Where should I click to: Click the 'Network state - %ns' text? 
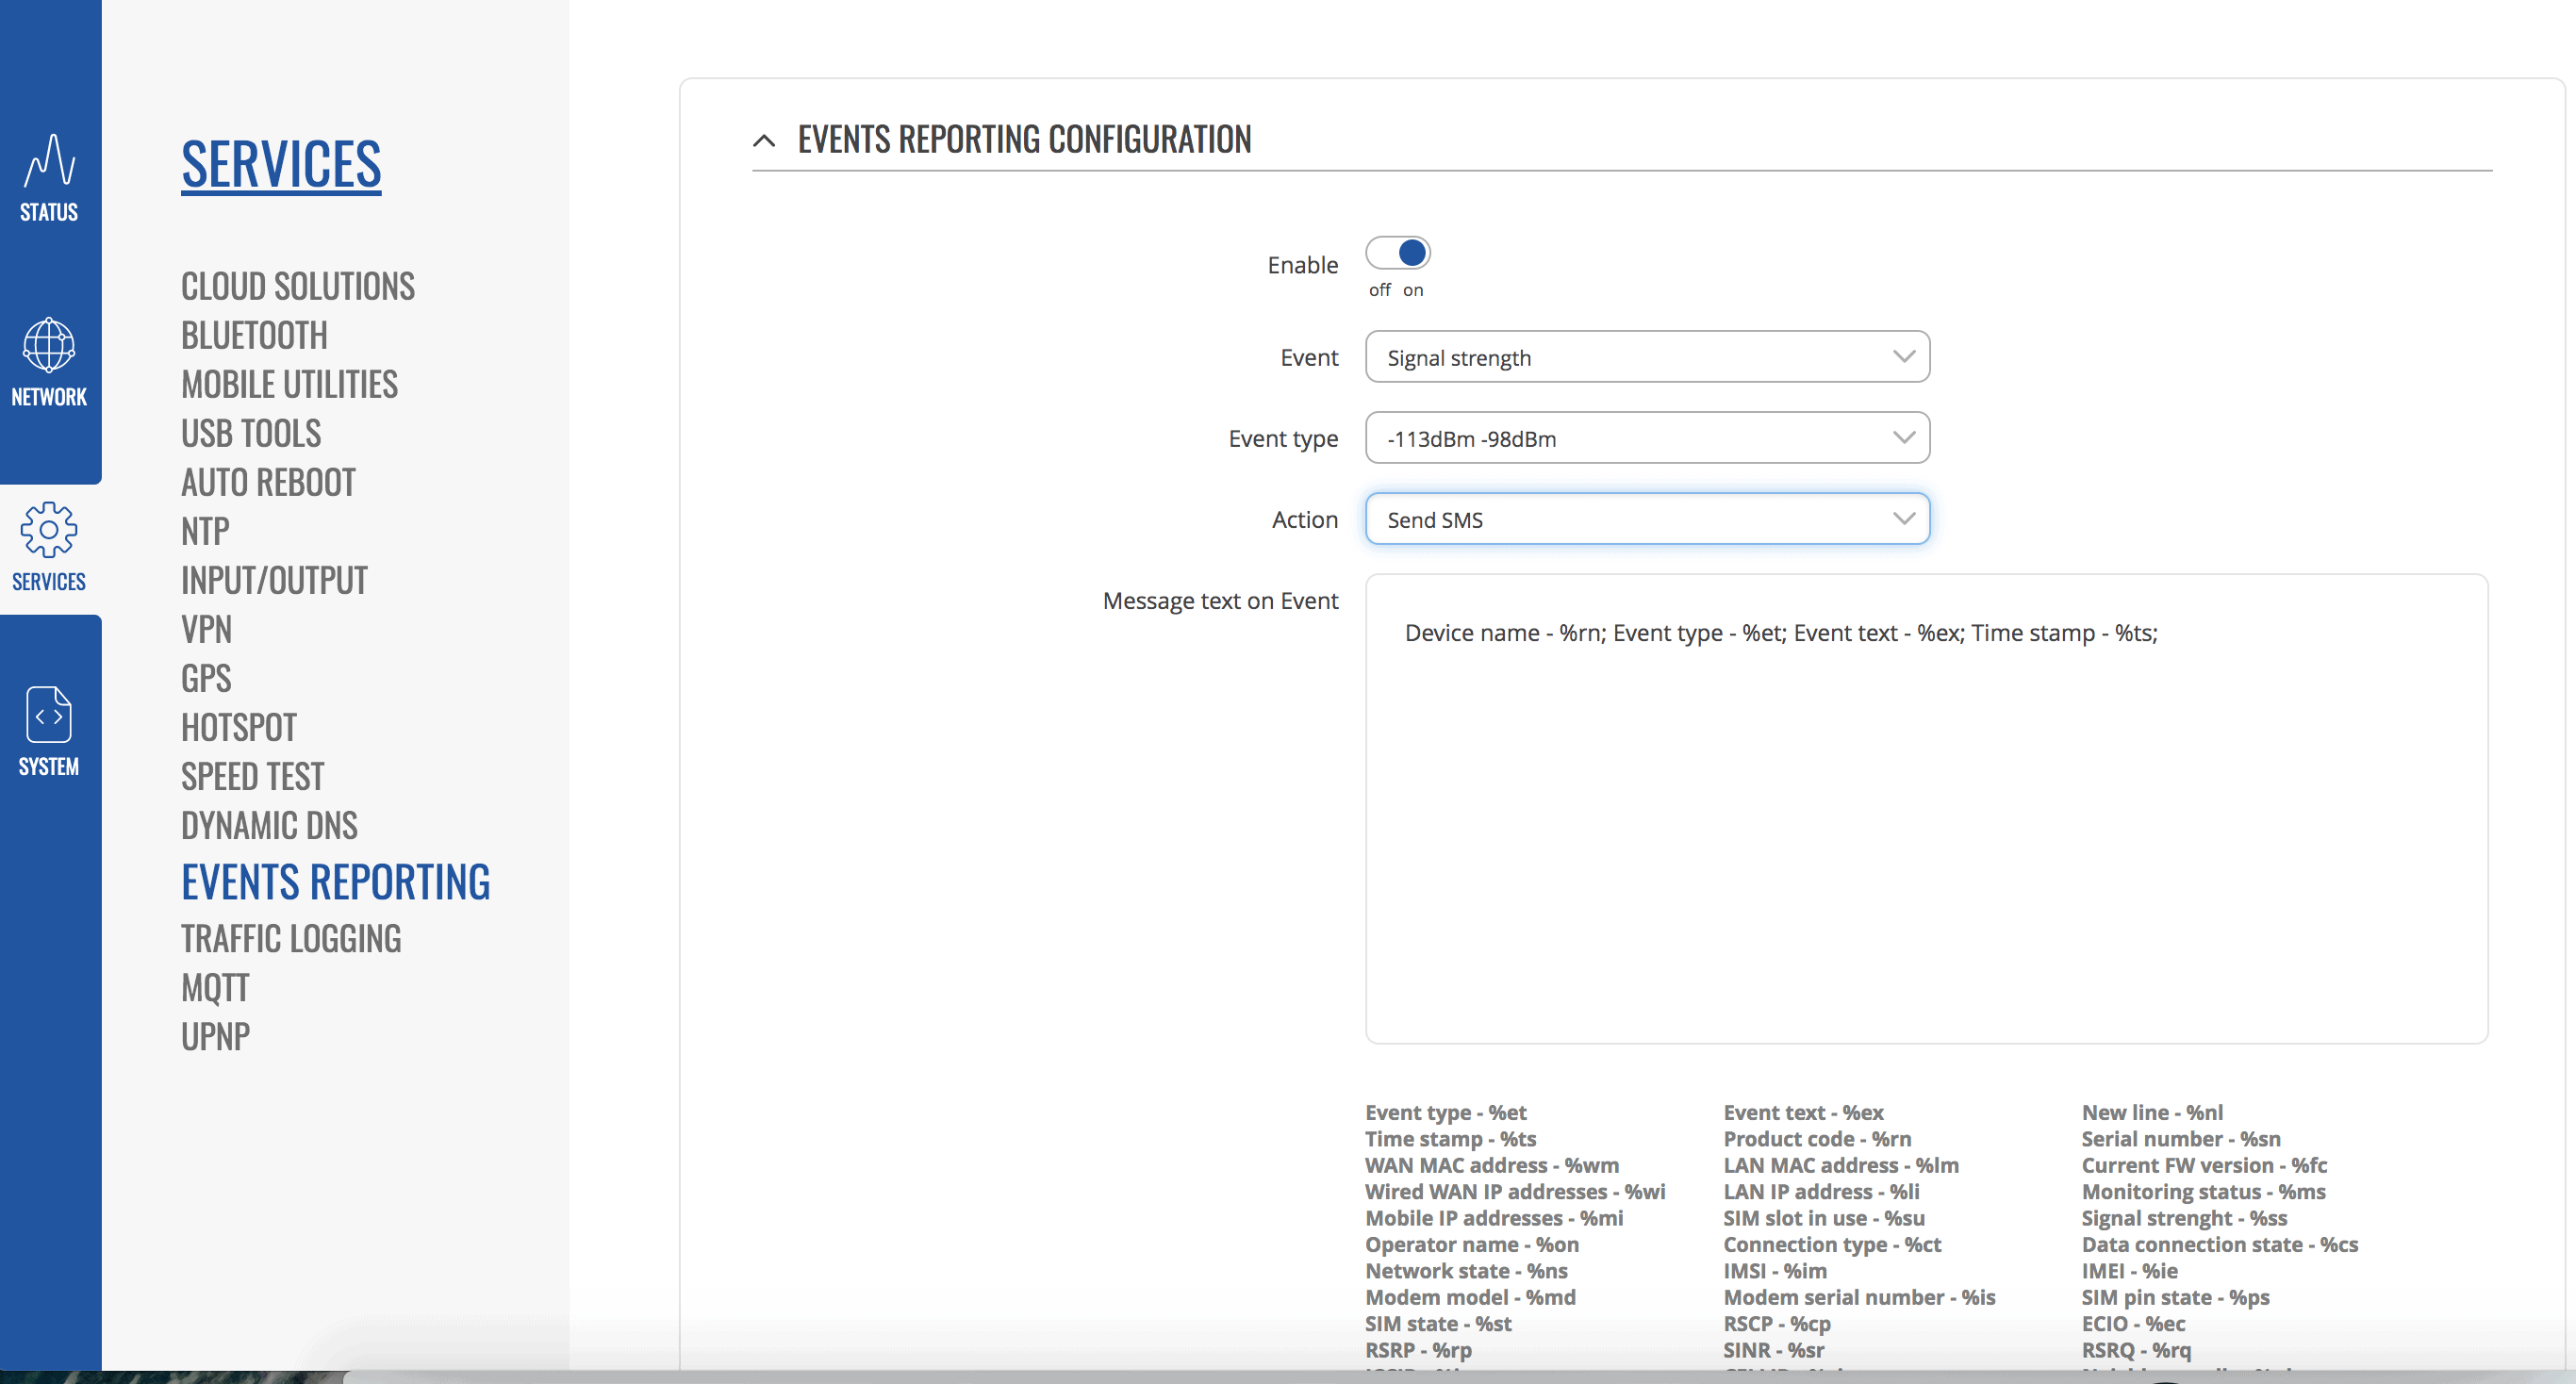click(1466, 1271)
